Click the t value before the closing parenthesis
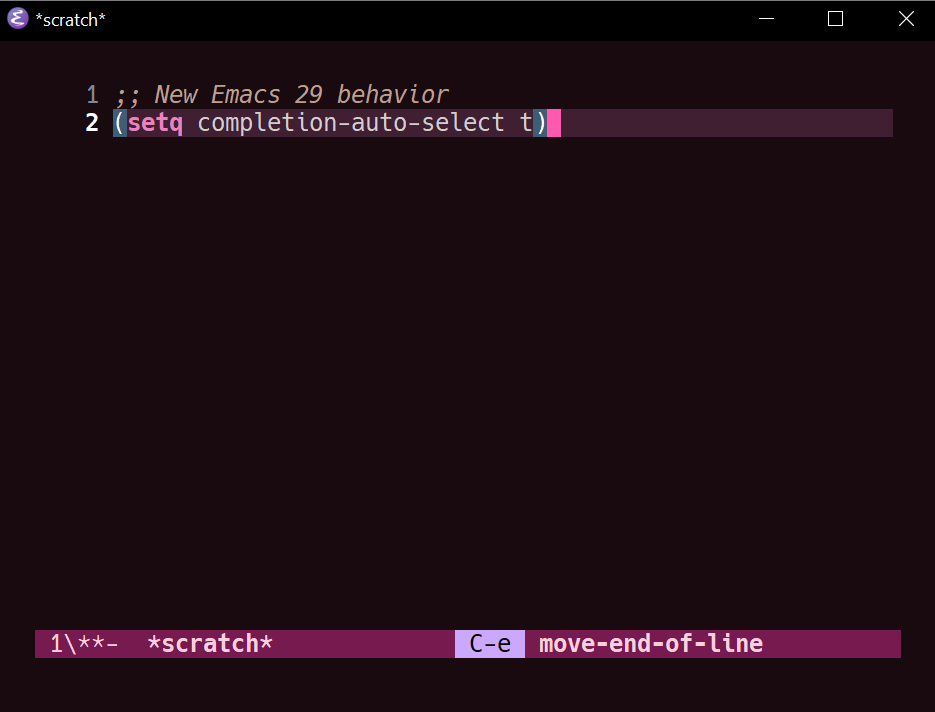The width and height of the screenshot is (935, 712). 526,123
